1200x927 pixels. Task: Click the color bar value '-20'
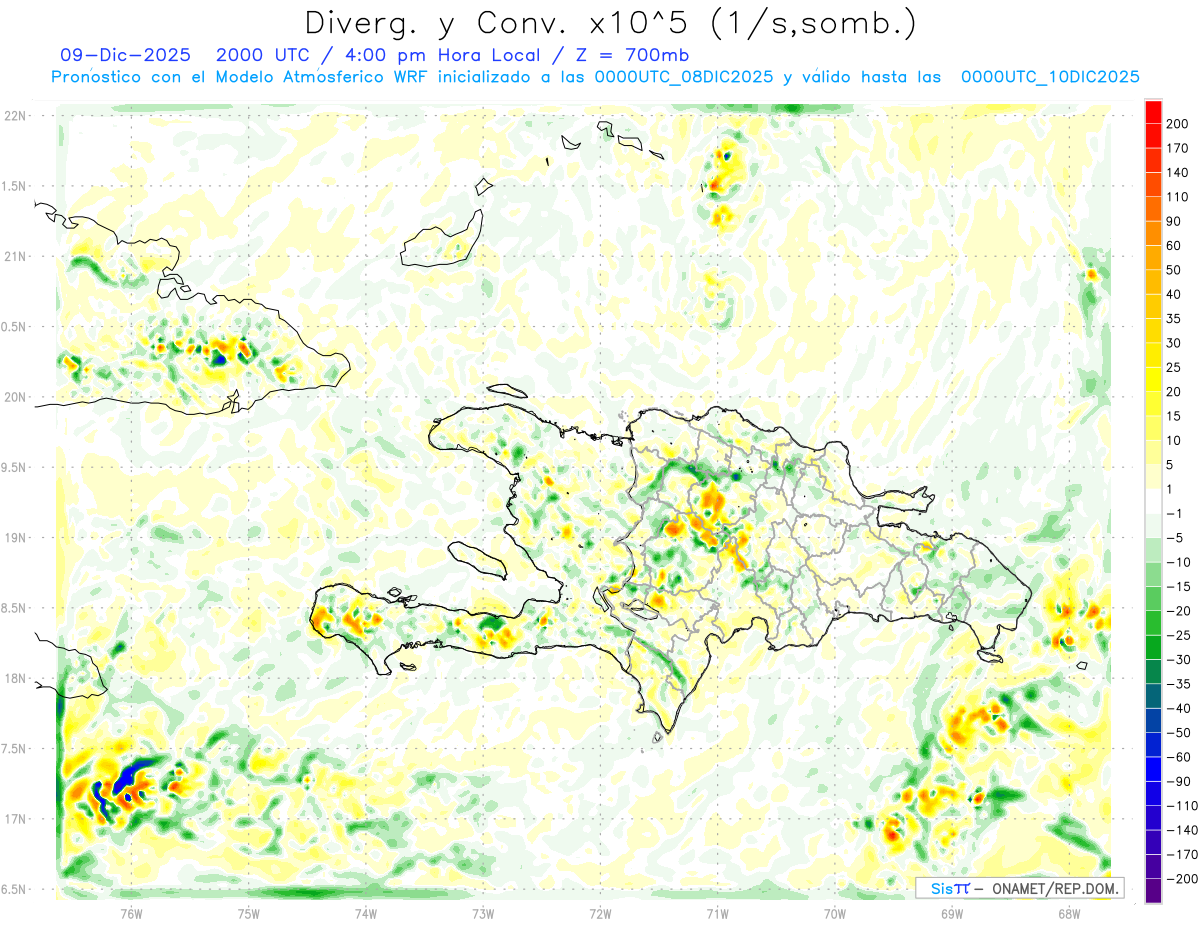[1179, 611]
